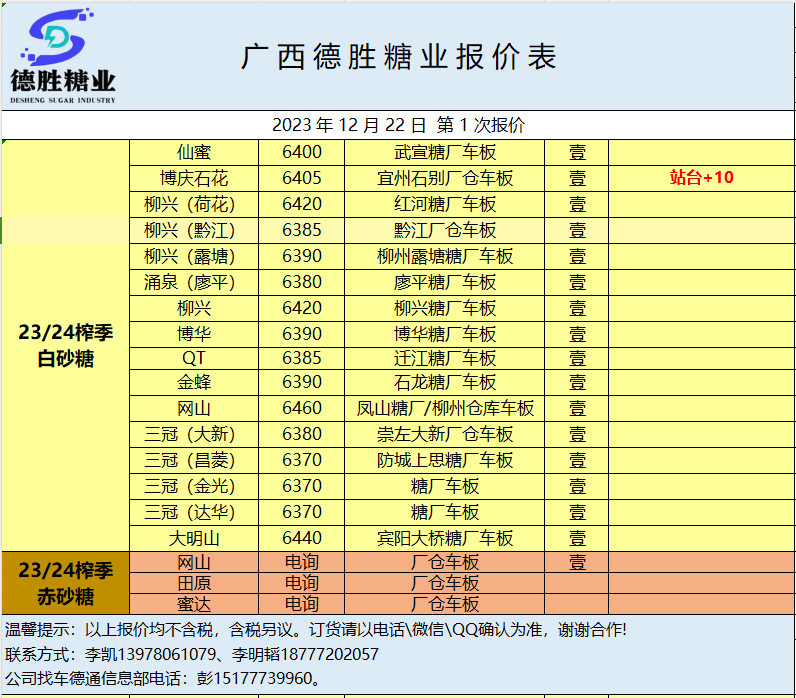Click the 公司找车 logistics phone line
Viewport: 796px width, 698px height.
165,680
